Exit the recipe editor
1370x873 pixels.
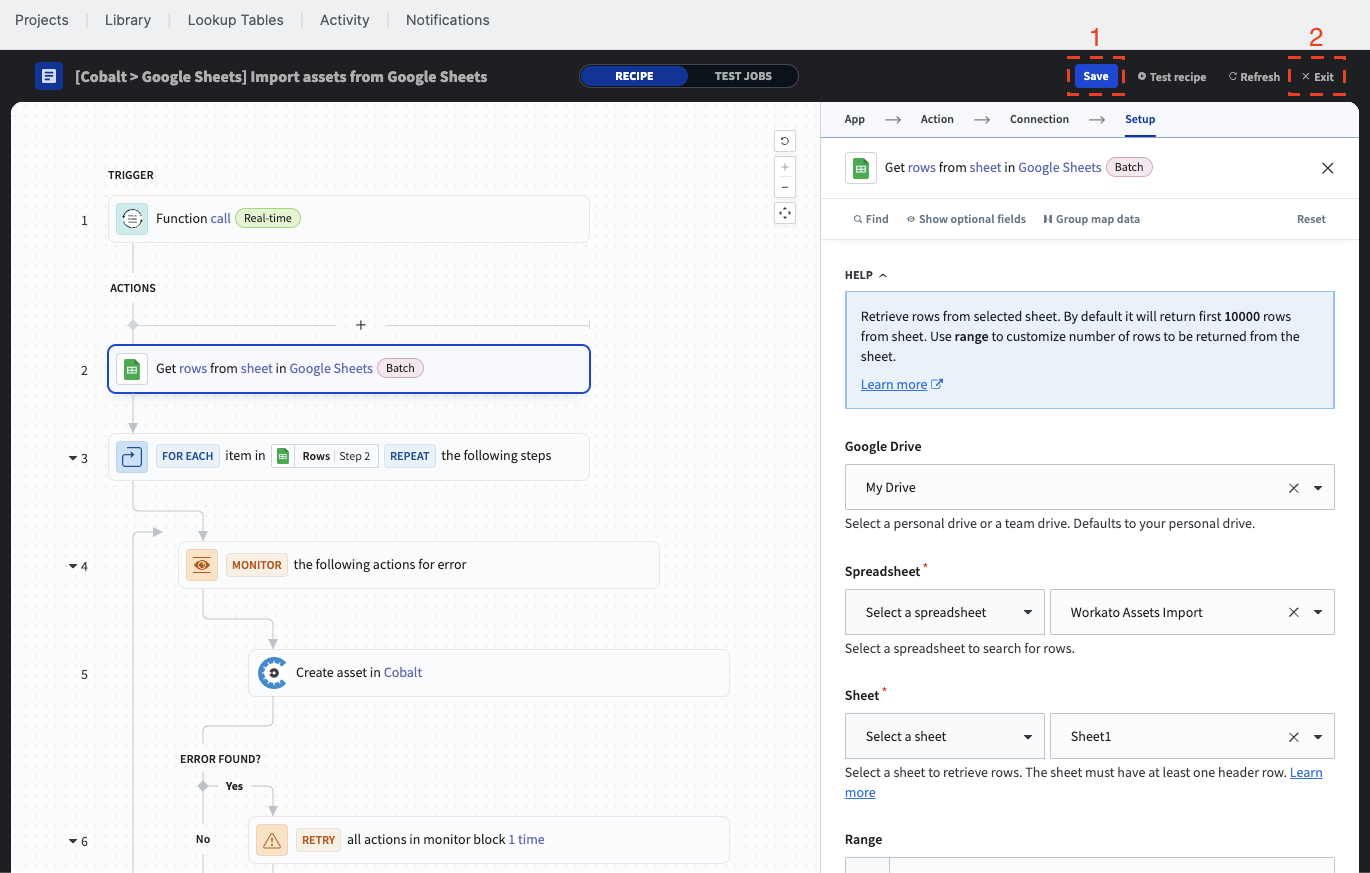tap(1317, 77)
